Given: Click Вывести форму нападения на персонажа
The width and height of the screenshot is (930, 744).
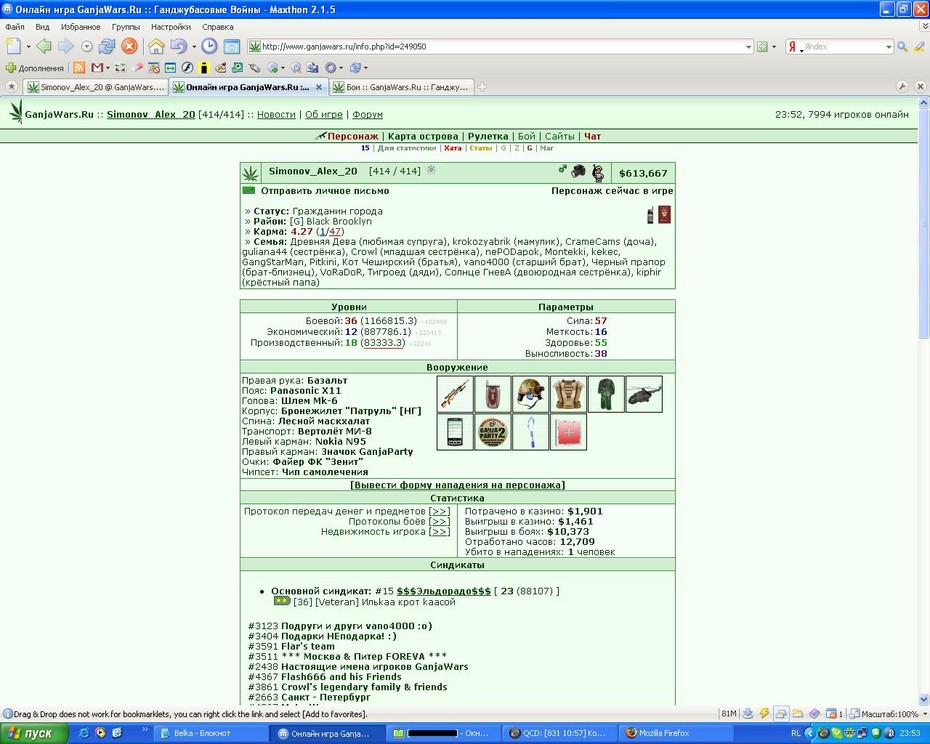Looking at the screenshot, I should pyautogui.click(x=457, y=485).
